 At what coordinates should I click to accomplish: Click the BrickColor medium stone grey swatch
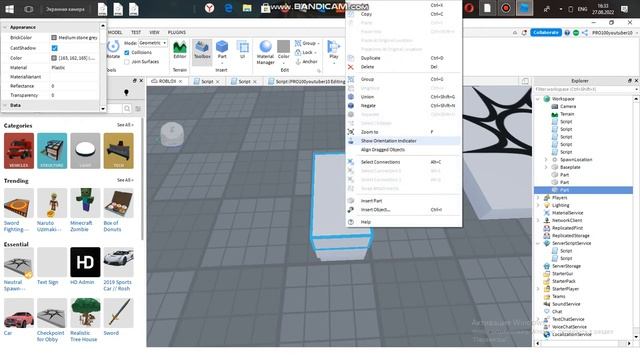point(54,38)
